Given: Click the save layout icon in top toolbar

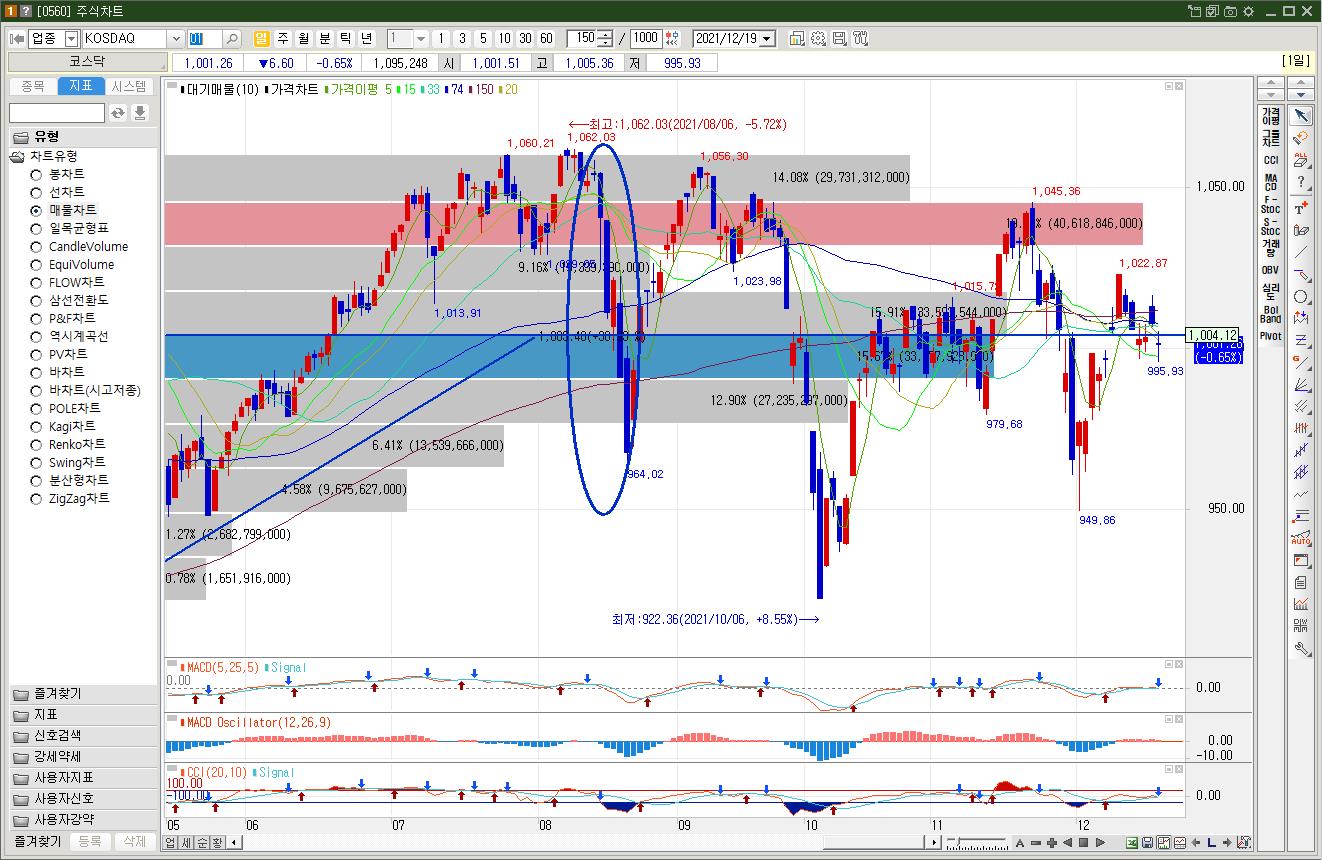Looking at the screenshot, I should (839, 38).
